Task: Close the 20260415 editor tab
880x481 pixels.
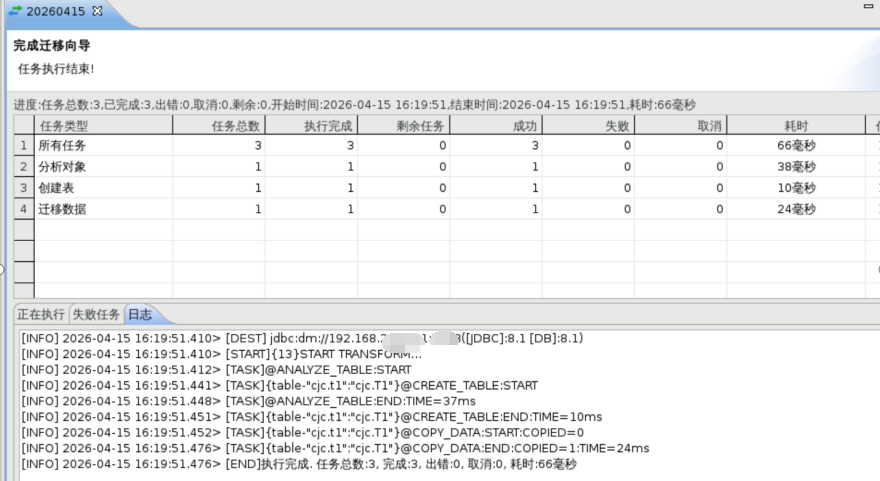Action: click(x=98, y=11)
